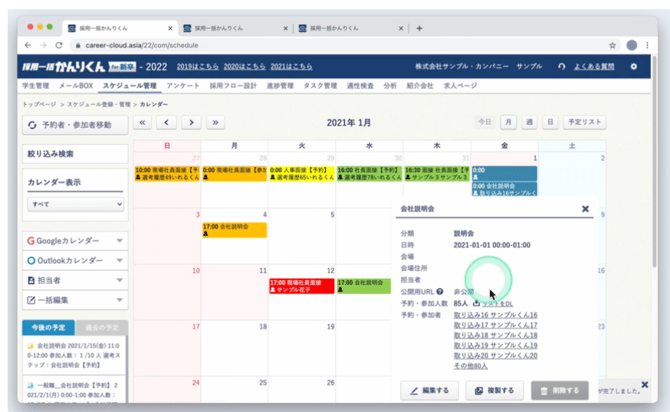Jump back with double left arrow
The height and width of the screenshot is (412, 670).
pos(142,122)
